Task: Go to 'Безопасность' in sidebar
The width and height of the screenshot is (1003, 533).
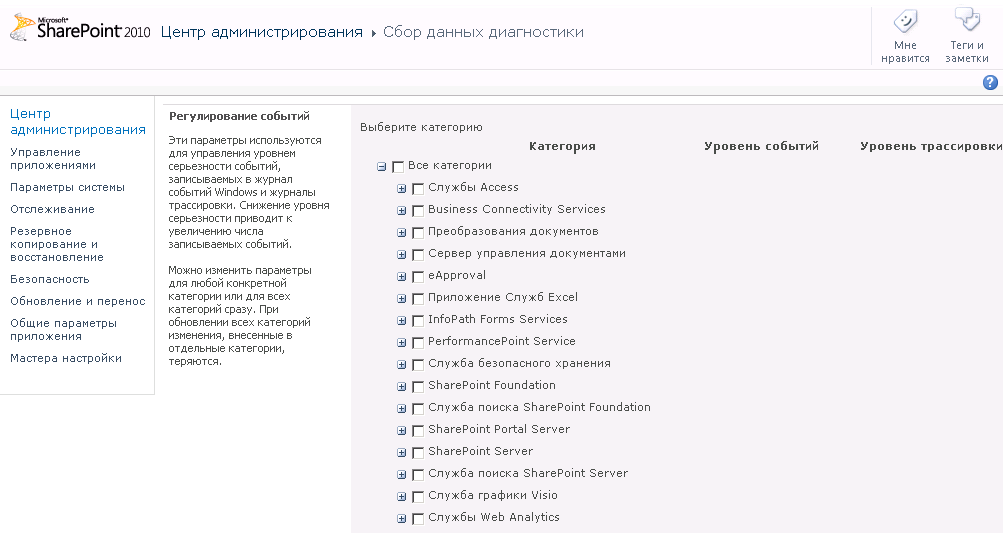Action: [x=50, y=280]
